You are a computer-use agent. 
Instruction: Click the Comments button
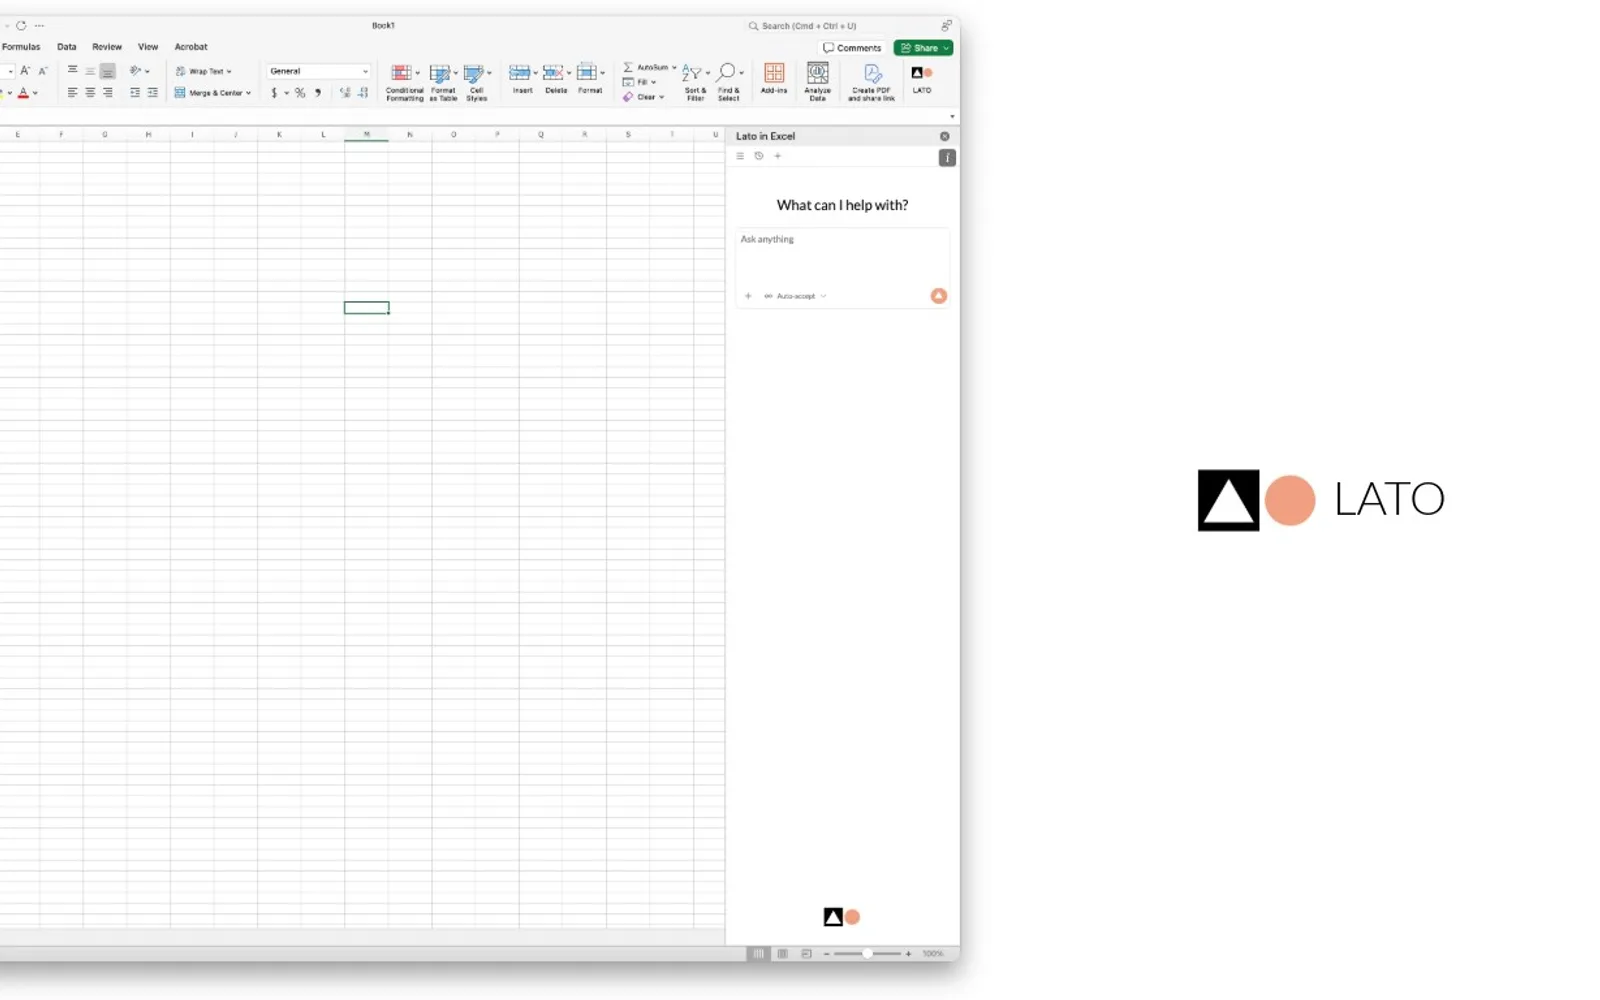tap(852, 48)
